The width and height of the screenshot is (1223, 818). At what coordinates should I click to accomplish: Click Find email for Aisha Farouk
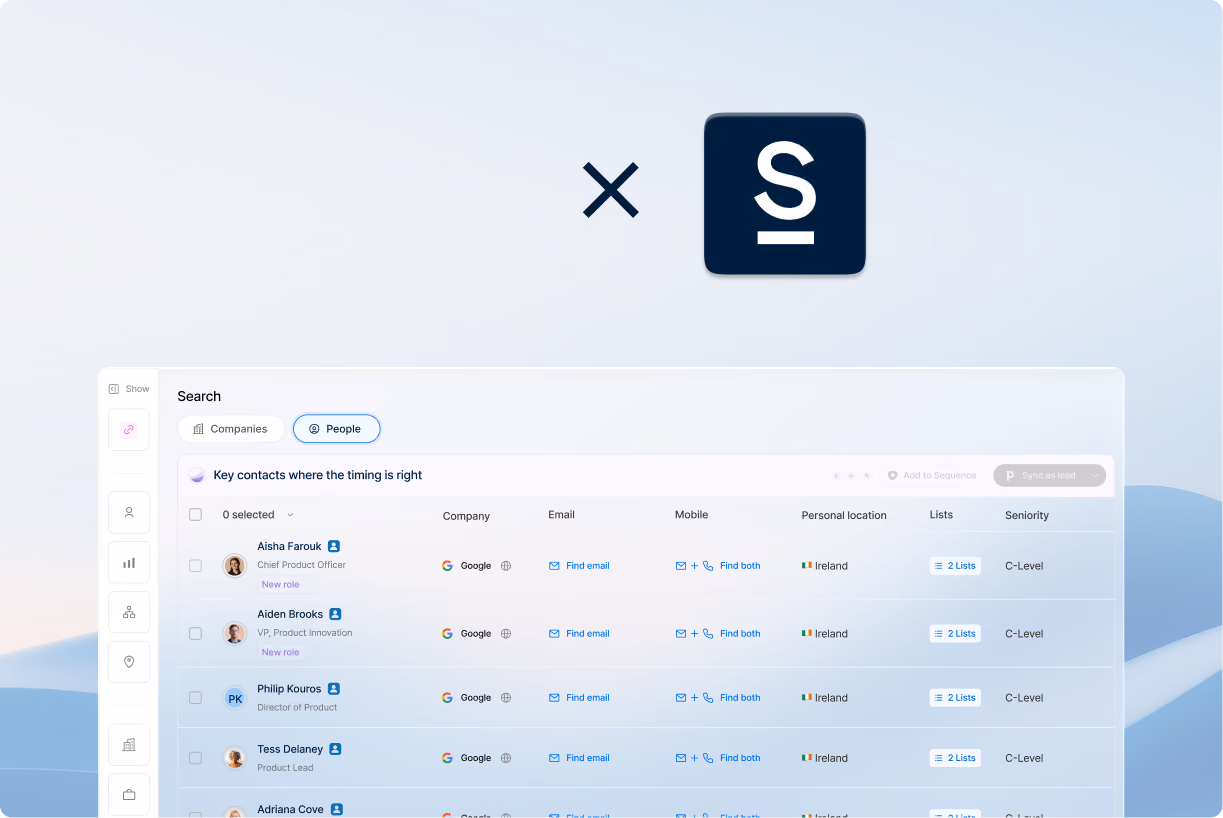[579, 566]
